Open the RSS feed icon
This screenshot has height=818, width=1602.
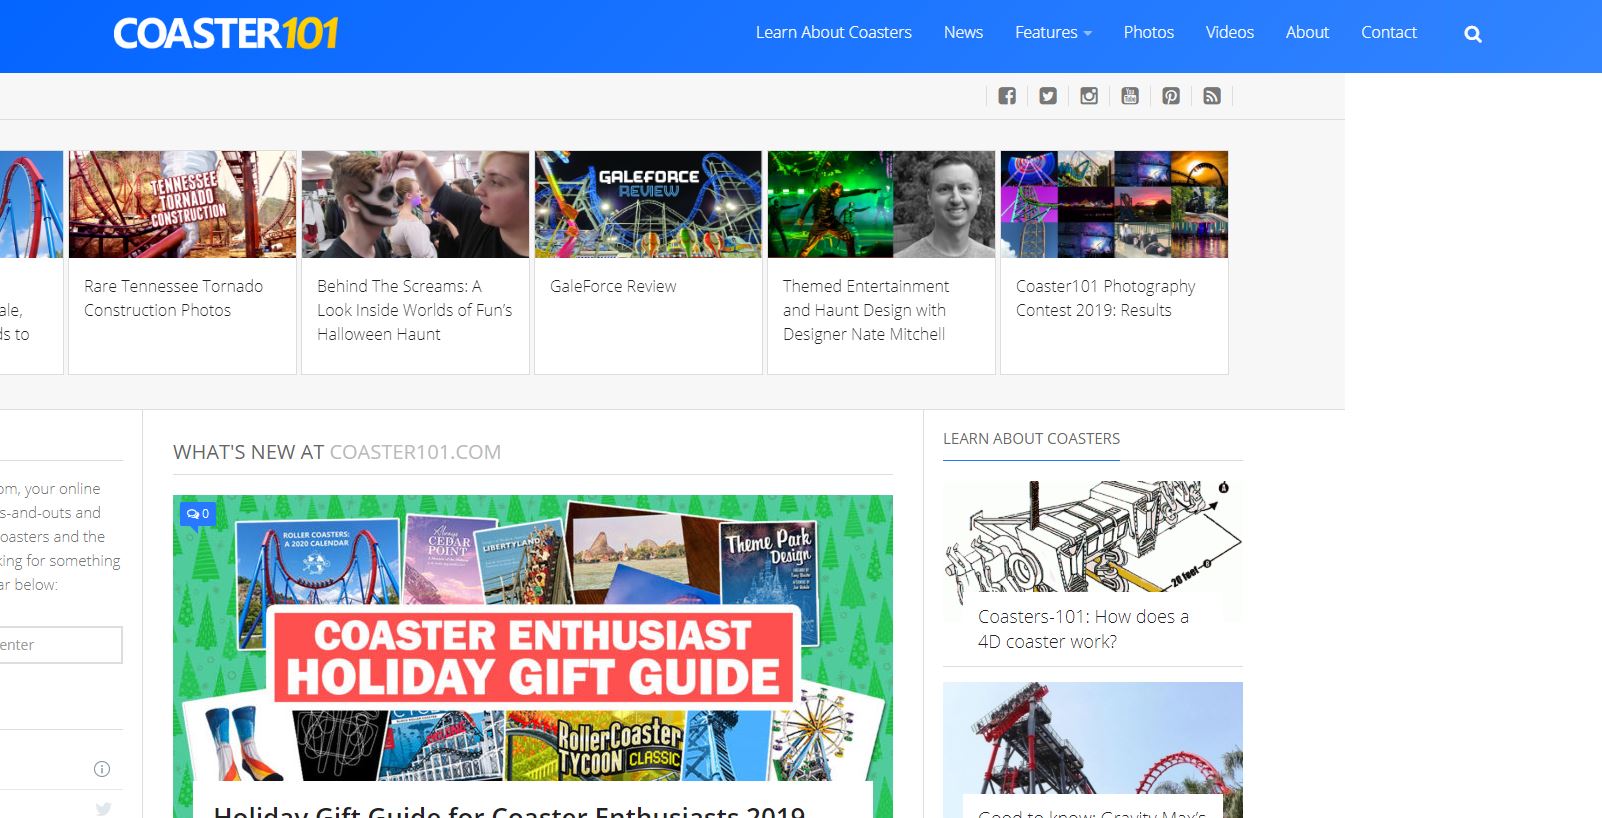pyautogui.click(x=1212, y=96)
